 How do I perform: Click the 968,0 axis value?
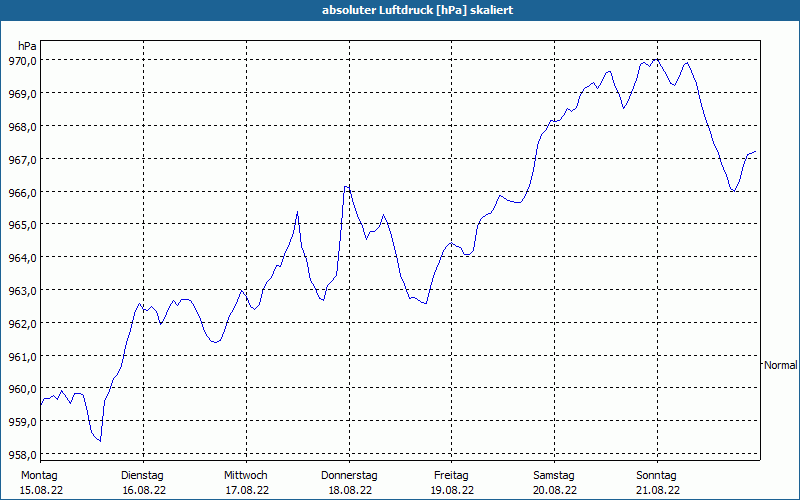tap(22, 127)
